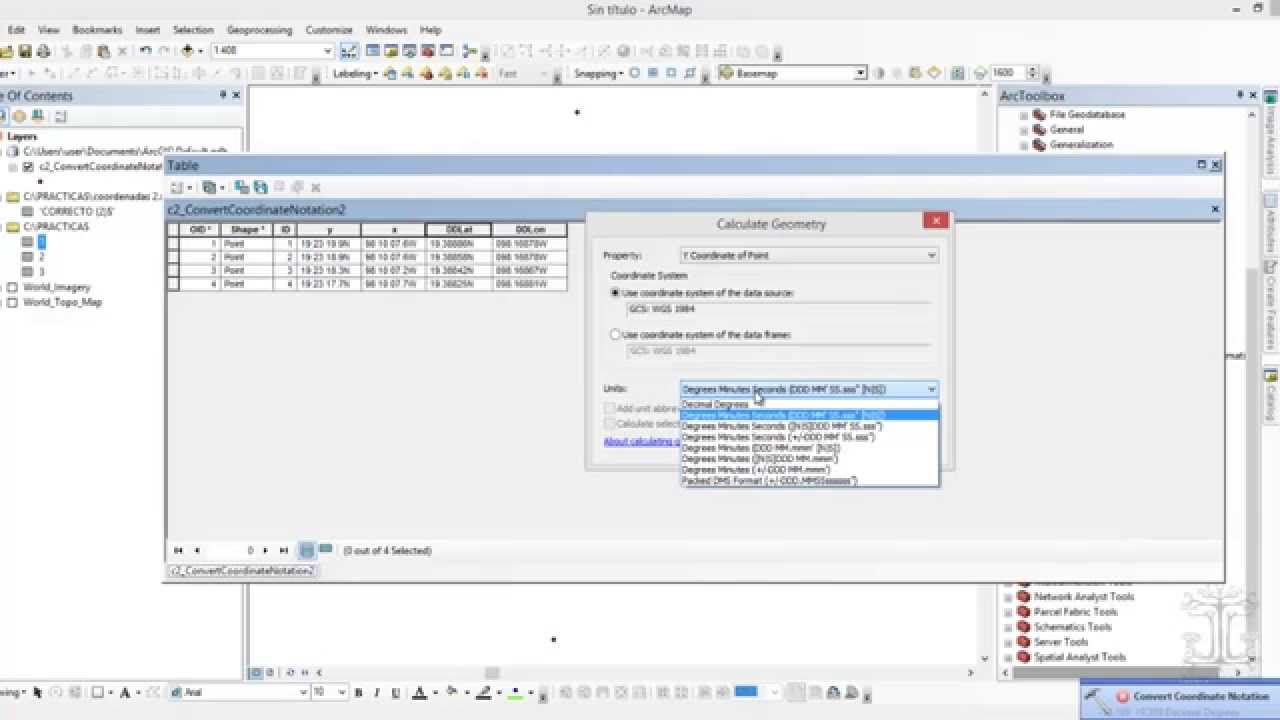Choose Packed DMS Format option
The height and width of the screenshot is (720, 1280).
pos(809,481)
